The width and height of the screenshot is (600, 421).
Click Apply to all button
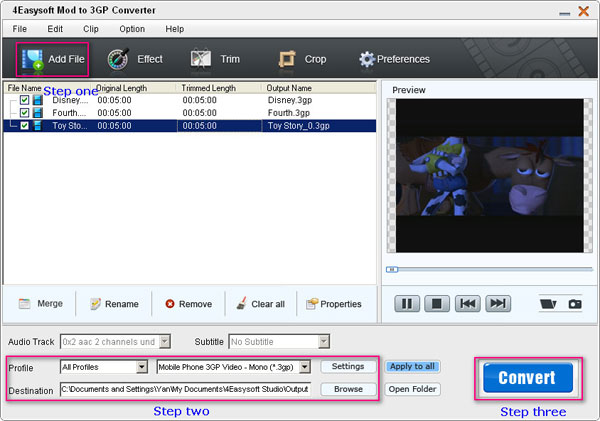(412, 367)
